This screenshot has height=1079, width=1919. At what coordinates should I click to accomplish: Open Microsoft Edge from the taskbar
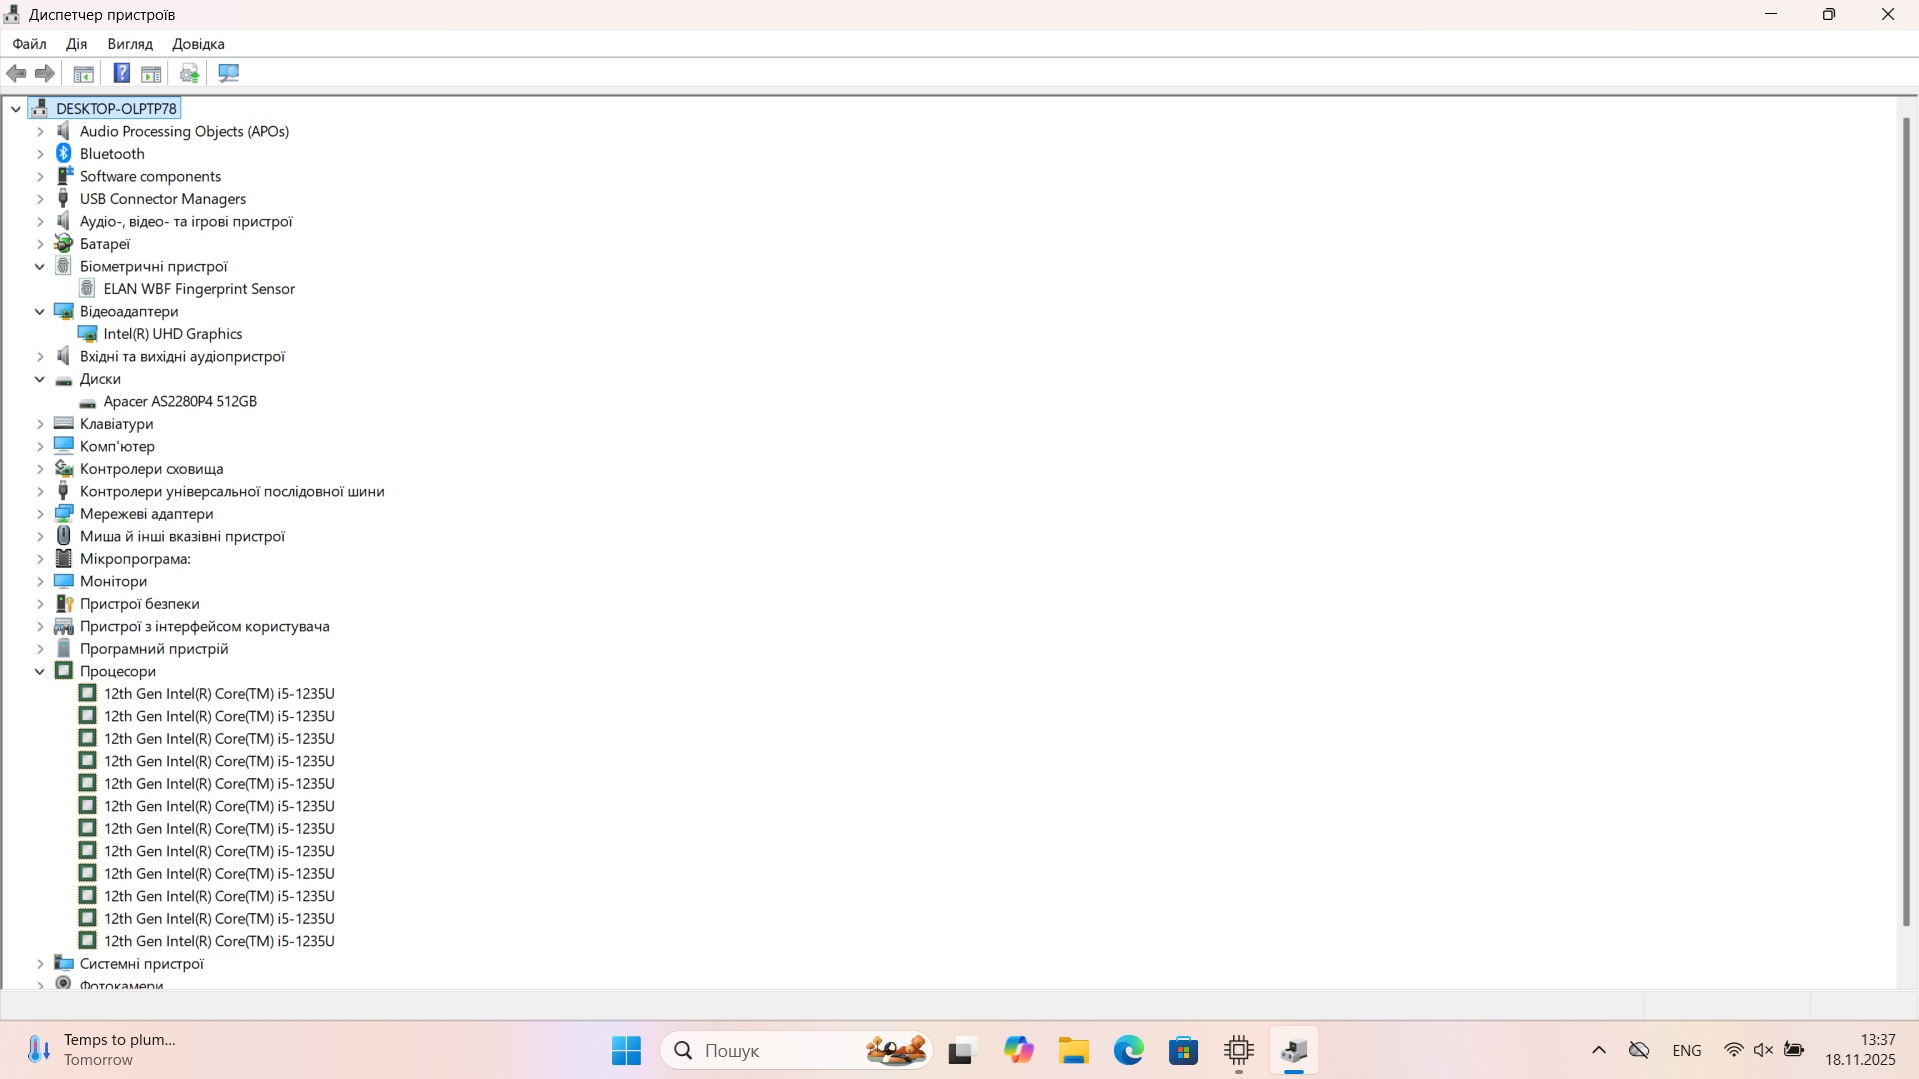tap(1129, 1050)
